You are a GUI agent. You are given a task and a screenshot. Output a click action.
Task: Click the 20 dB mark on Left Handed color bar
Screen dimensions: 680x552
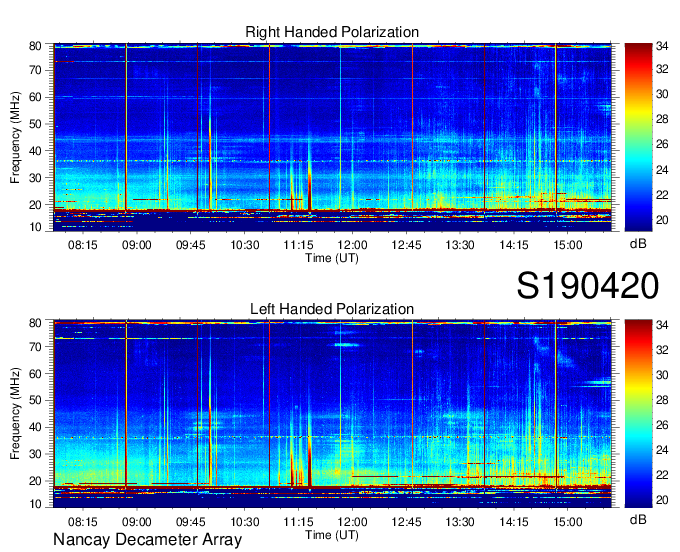662,500
